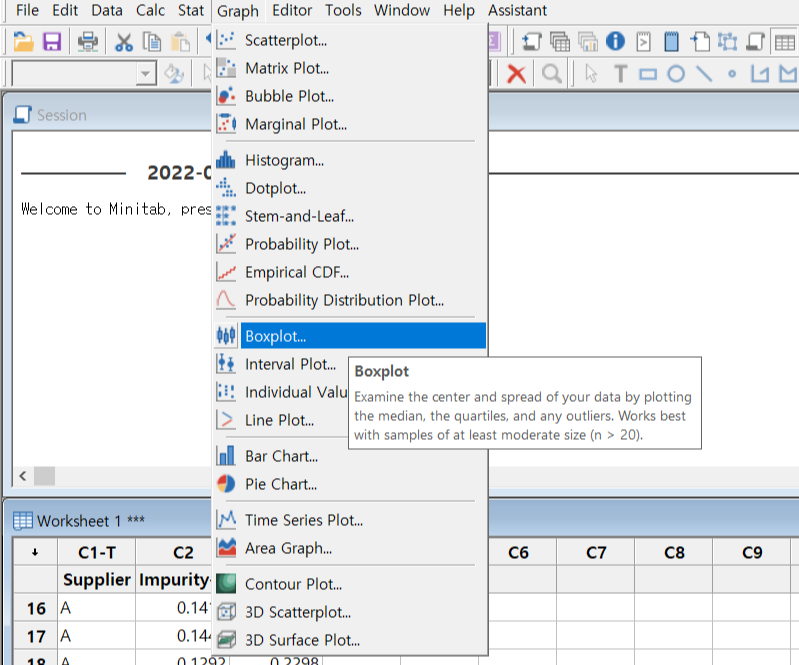799x665 pixels.
Task: Open the Window menu
Action: click(x=402, y=10)
